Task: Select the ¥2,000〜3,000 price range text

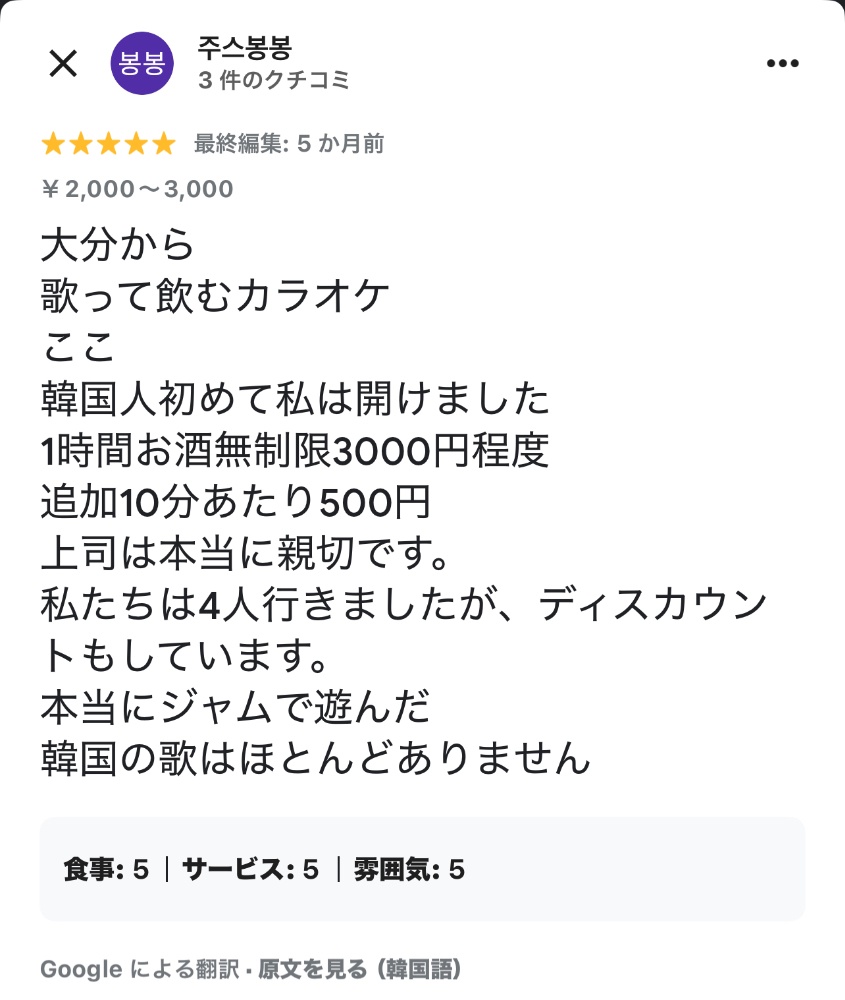Action: (137, 189)
